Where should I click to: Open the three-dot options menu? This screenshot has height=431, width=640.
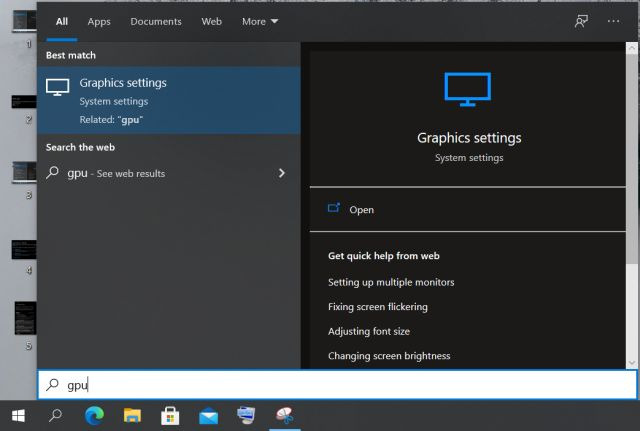613,21
